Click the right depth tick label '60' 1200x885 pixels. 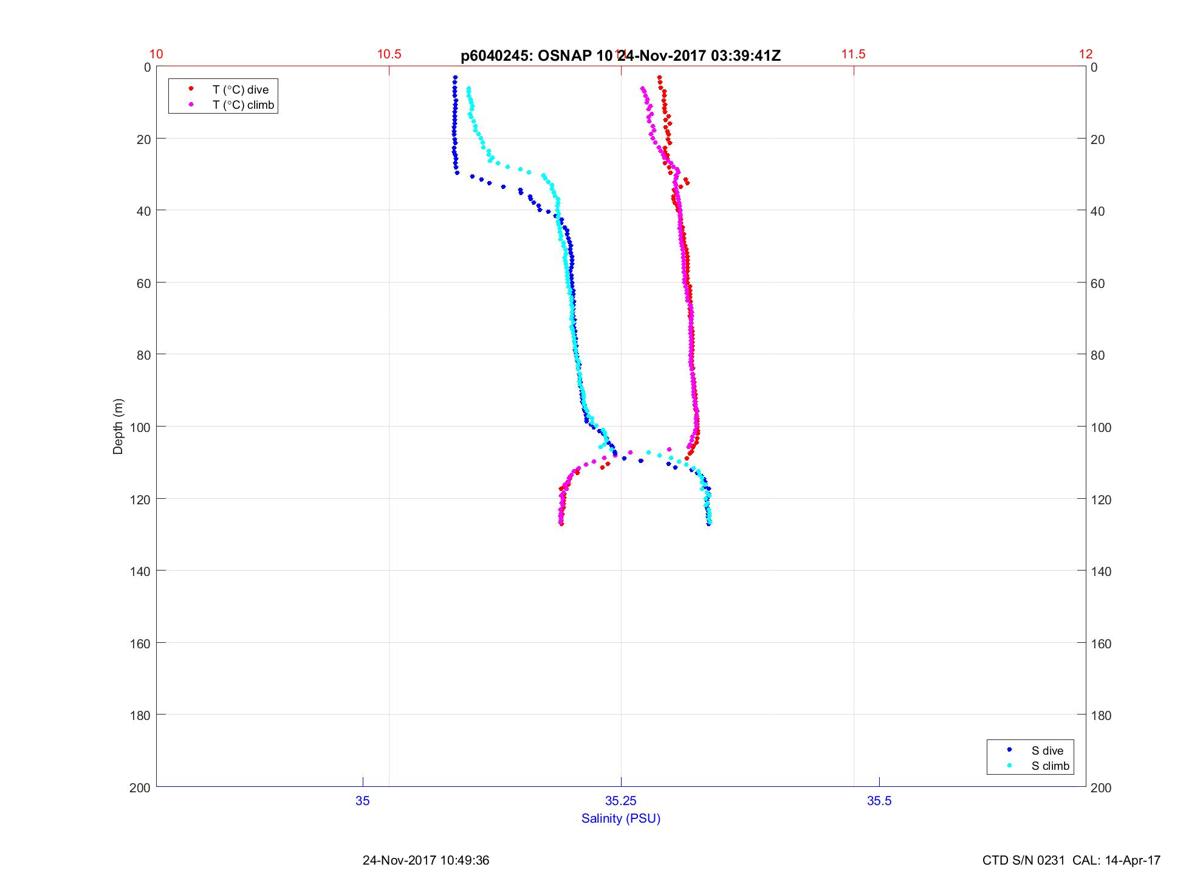(1099, 283)
